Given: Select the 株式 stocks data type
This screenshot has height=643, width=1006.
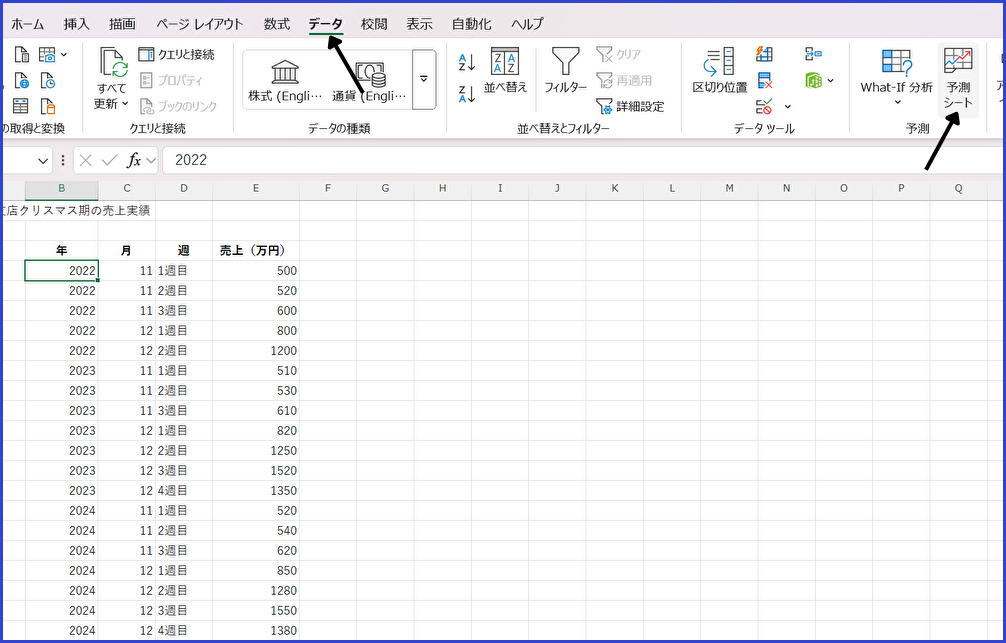Looking at the screenshot, I should 286,79.
